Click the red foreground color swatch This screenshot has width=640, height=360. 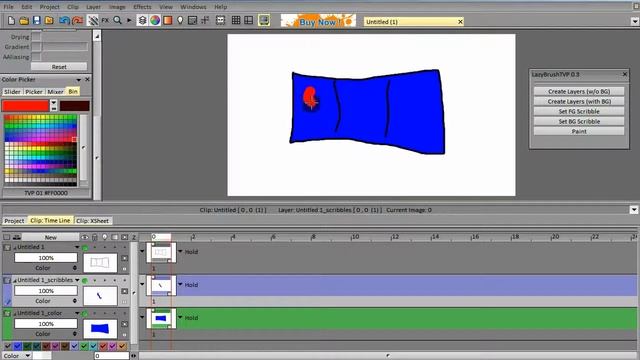(x=25, y=106)
